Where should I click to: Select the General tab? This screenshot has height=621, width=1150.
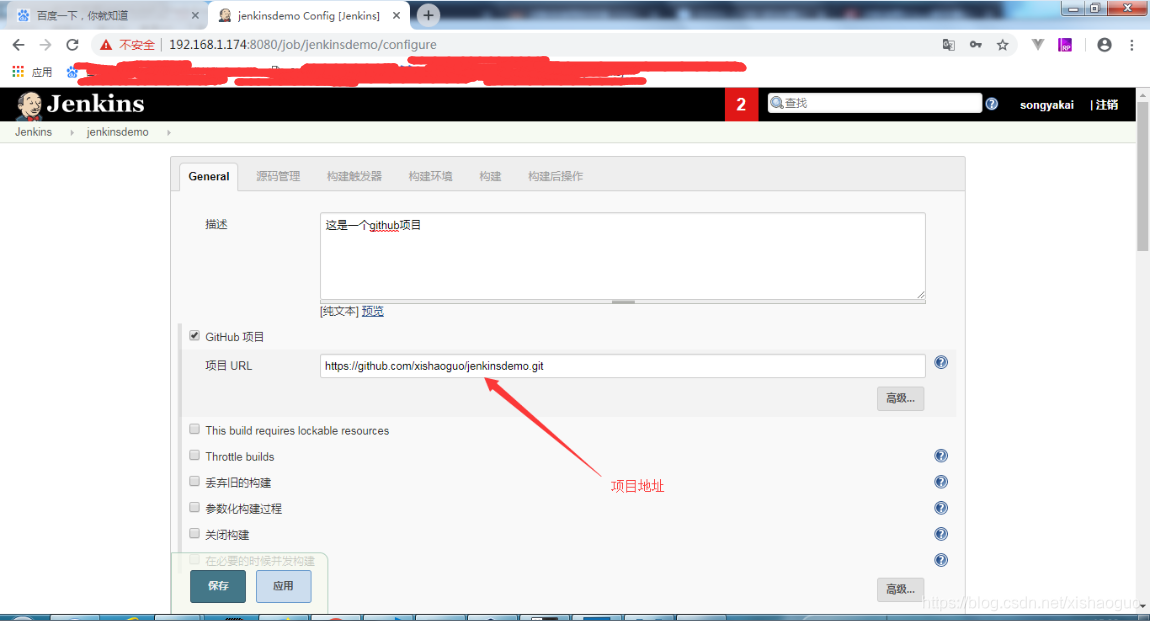click(x=208, y=177)
